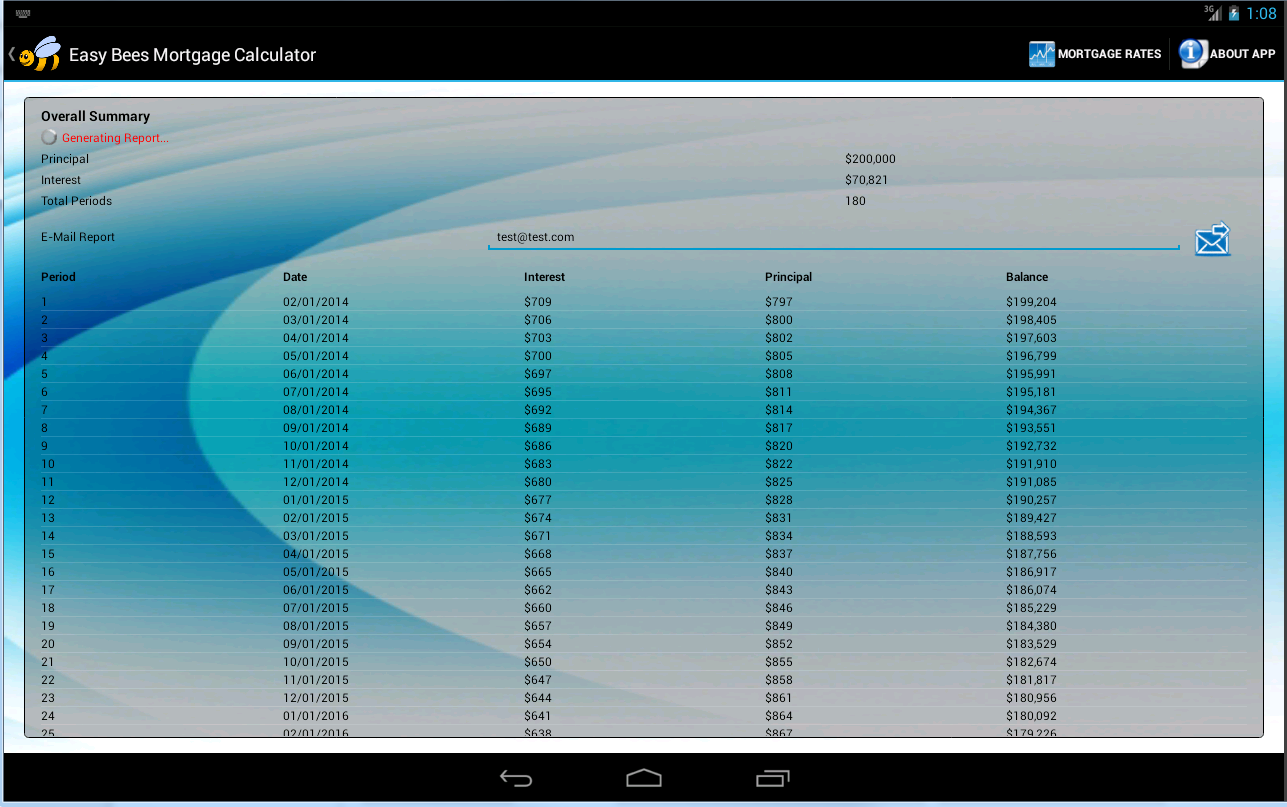Tap the E-Mail Report label

[78, 237]
